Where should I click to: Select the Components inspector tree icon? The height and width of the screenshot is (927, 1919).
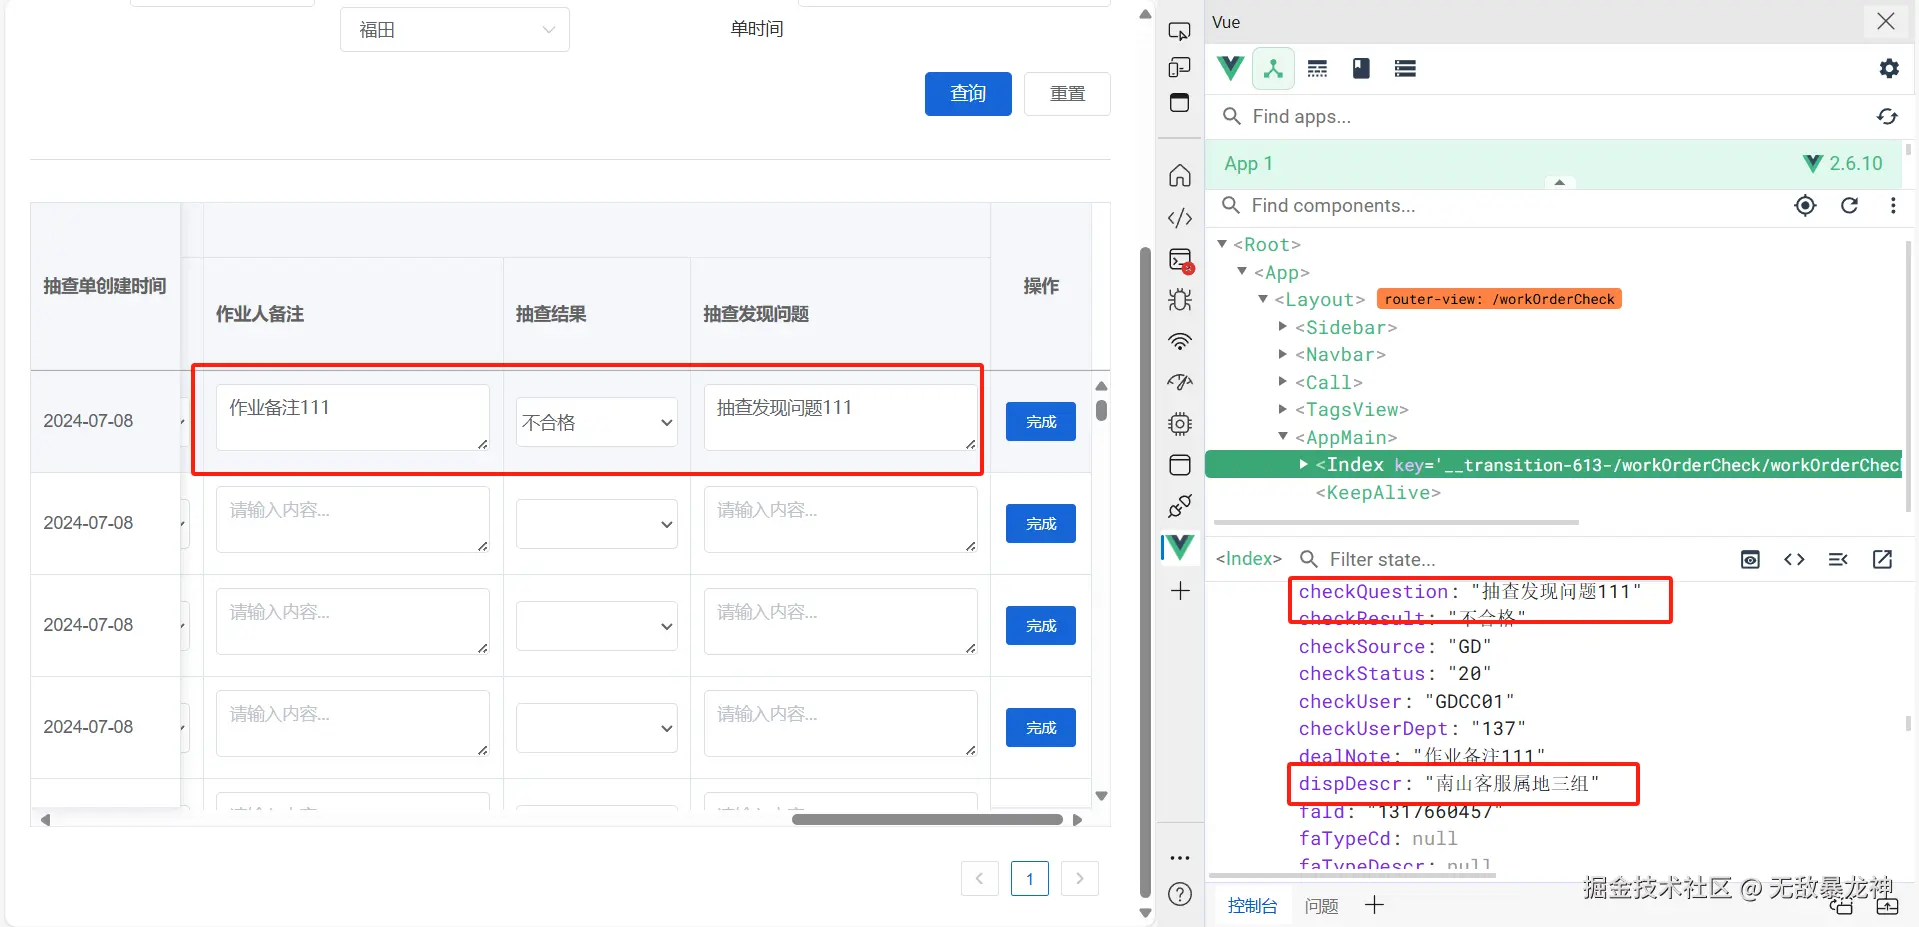[x=1273, y=68]
